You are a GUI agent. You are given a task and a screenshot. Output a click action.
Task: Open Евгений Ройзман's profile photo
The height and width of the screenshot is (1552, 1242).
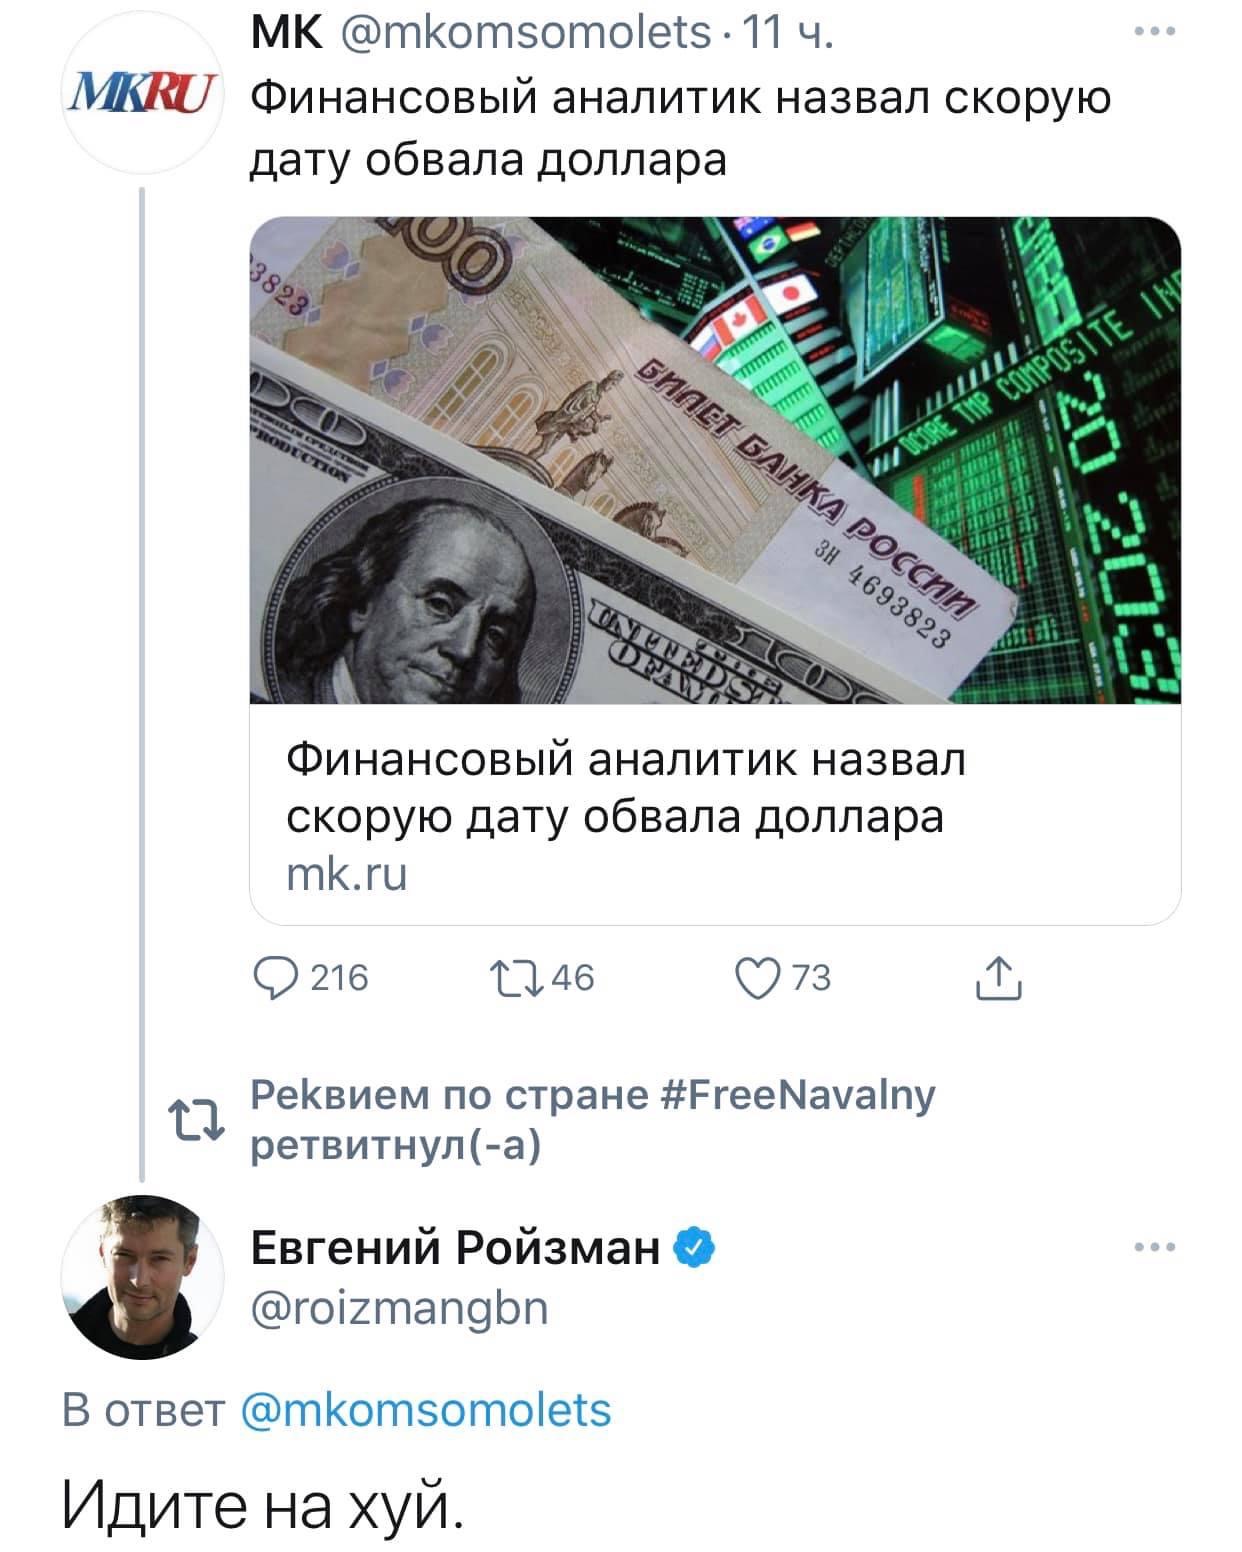tap(143, 1276)
